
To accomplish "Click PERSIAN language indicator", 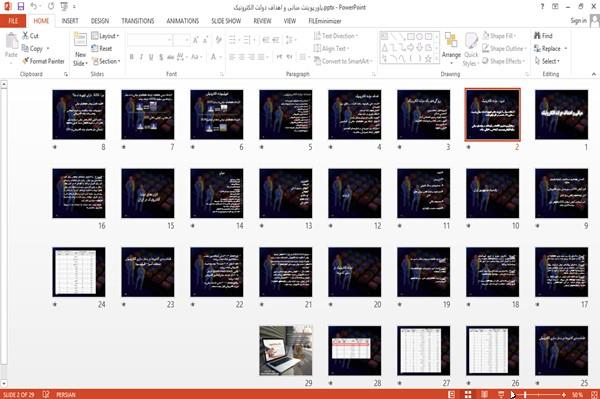I will coord(66,395).
